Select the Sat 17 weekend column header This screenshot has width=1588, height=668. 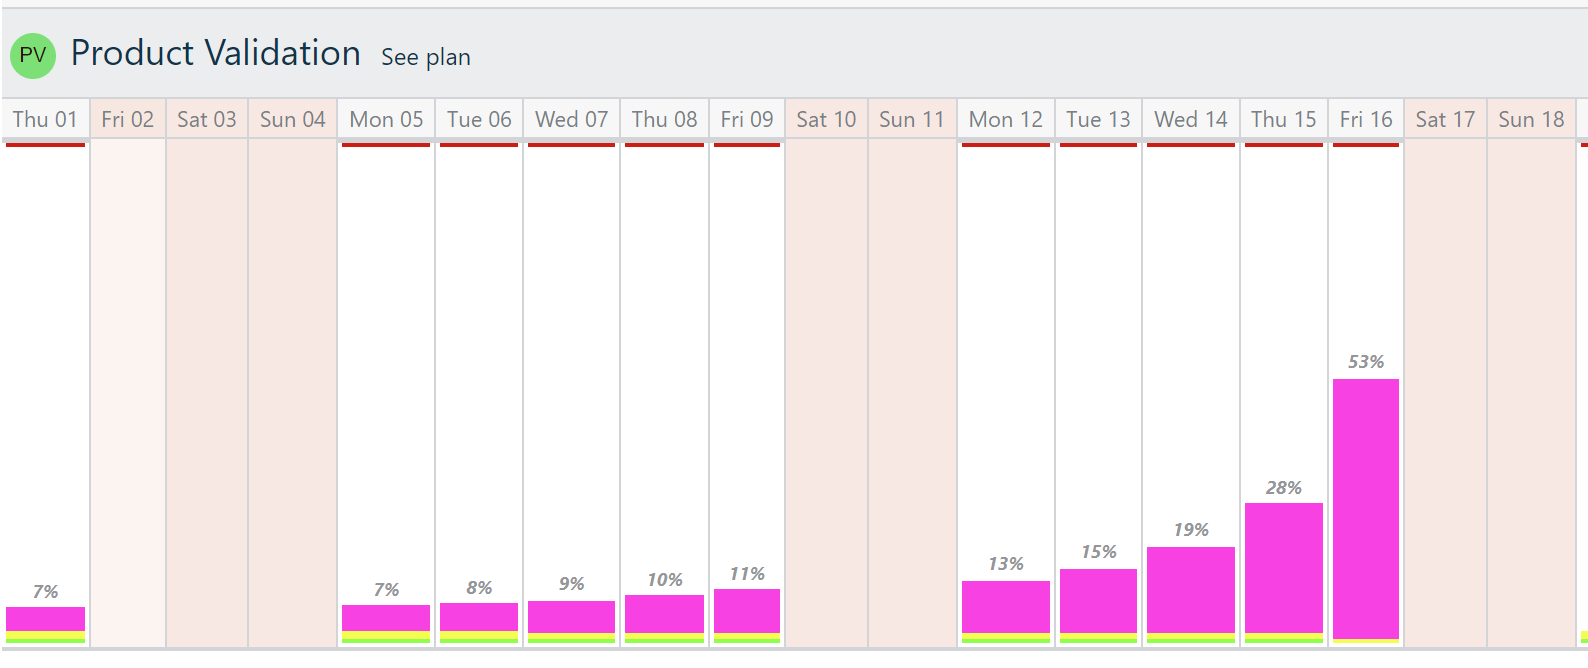click(x=1444, y=118)
